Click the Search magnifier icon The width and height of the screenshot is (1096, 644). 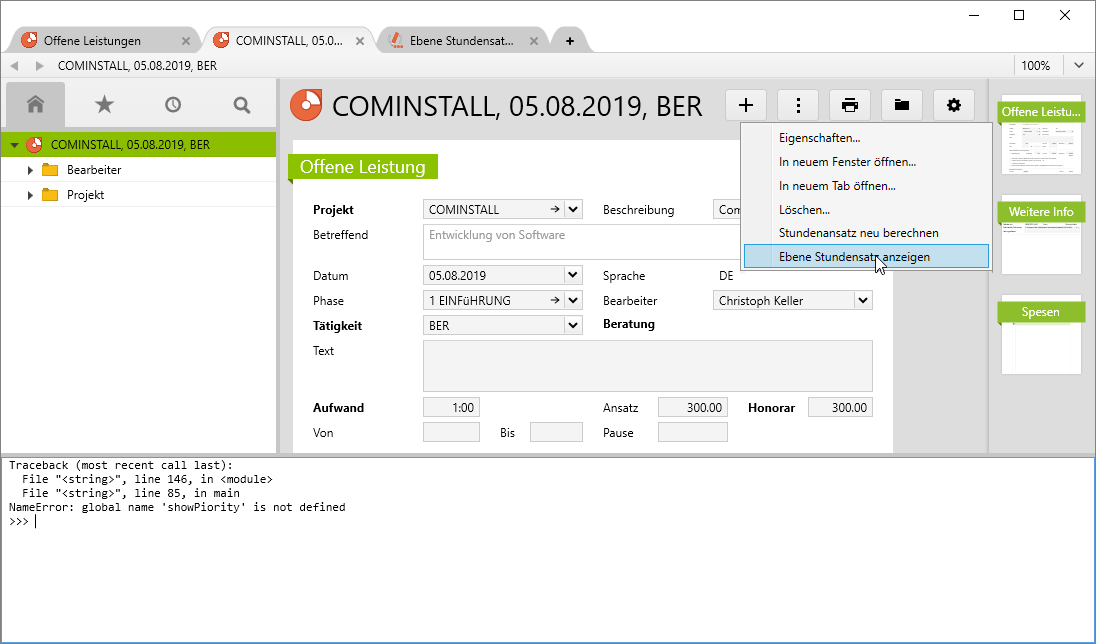coord(241,104)
